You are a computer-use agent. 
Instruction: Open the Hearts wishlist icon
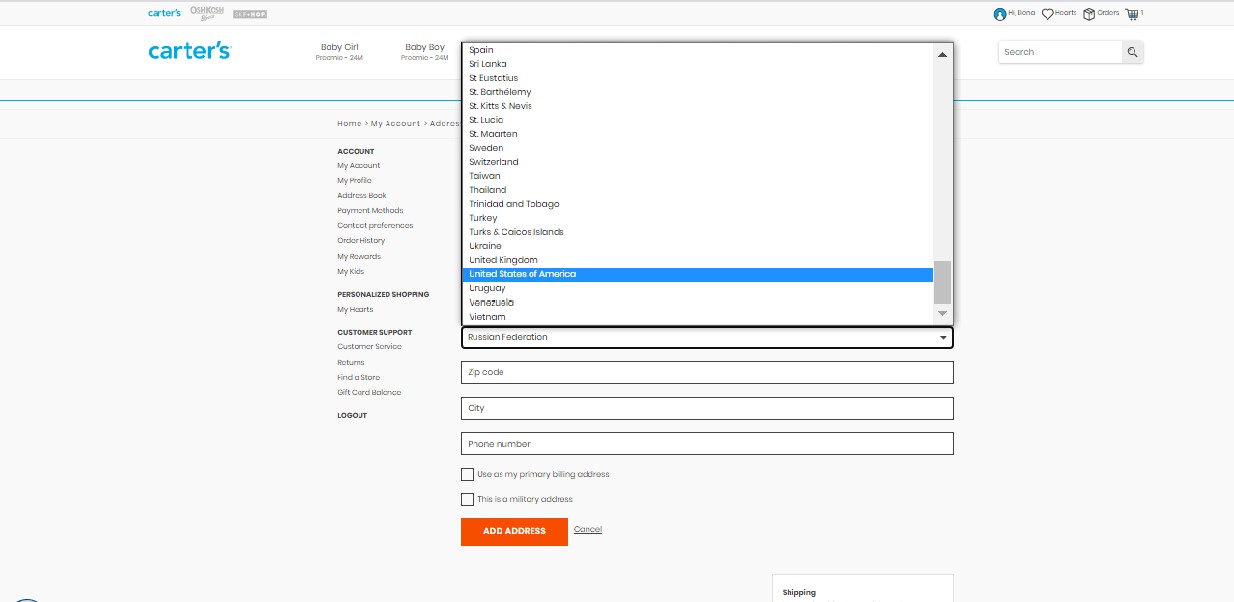point(1048,14)
